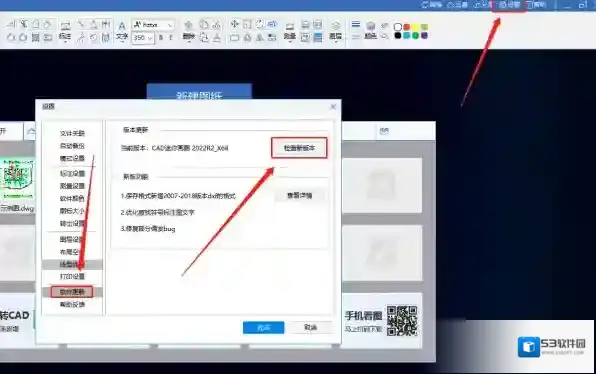Select 软件颜色 in settings list
This screenshot has width=596, height=374.
coord(72,198)
